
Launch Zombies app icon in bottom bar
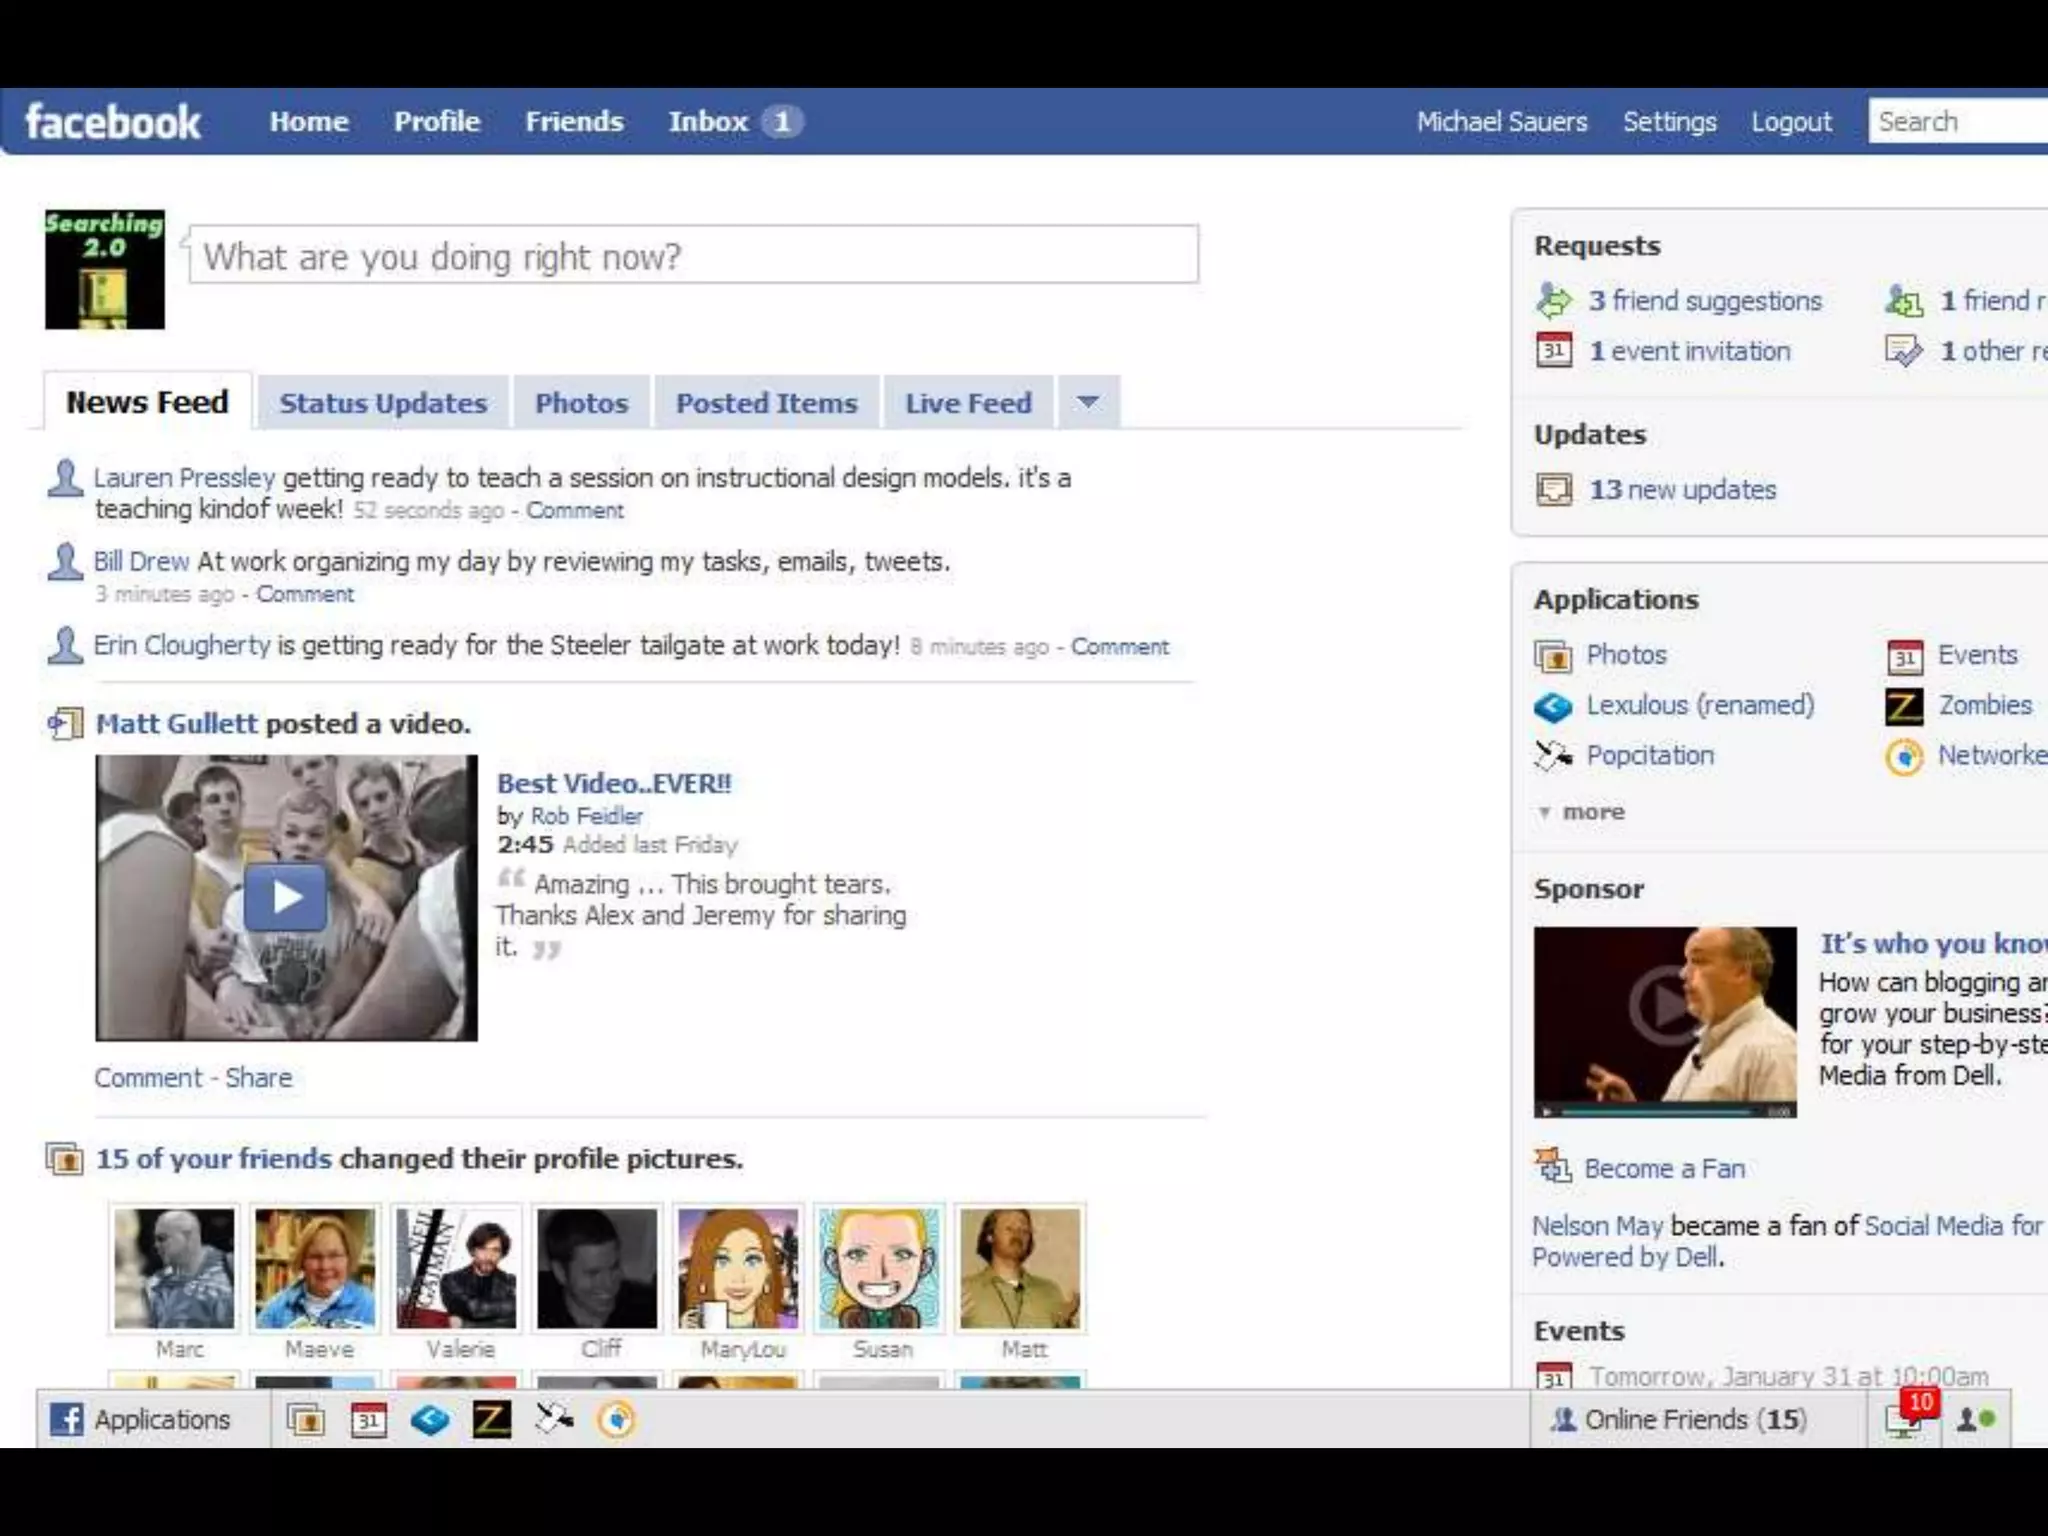[x=492, y=1419]
